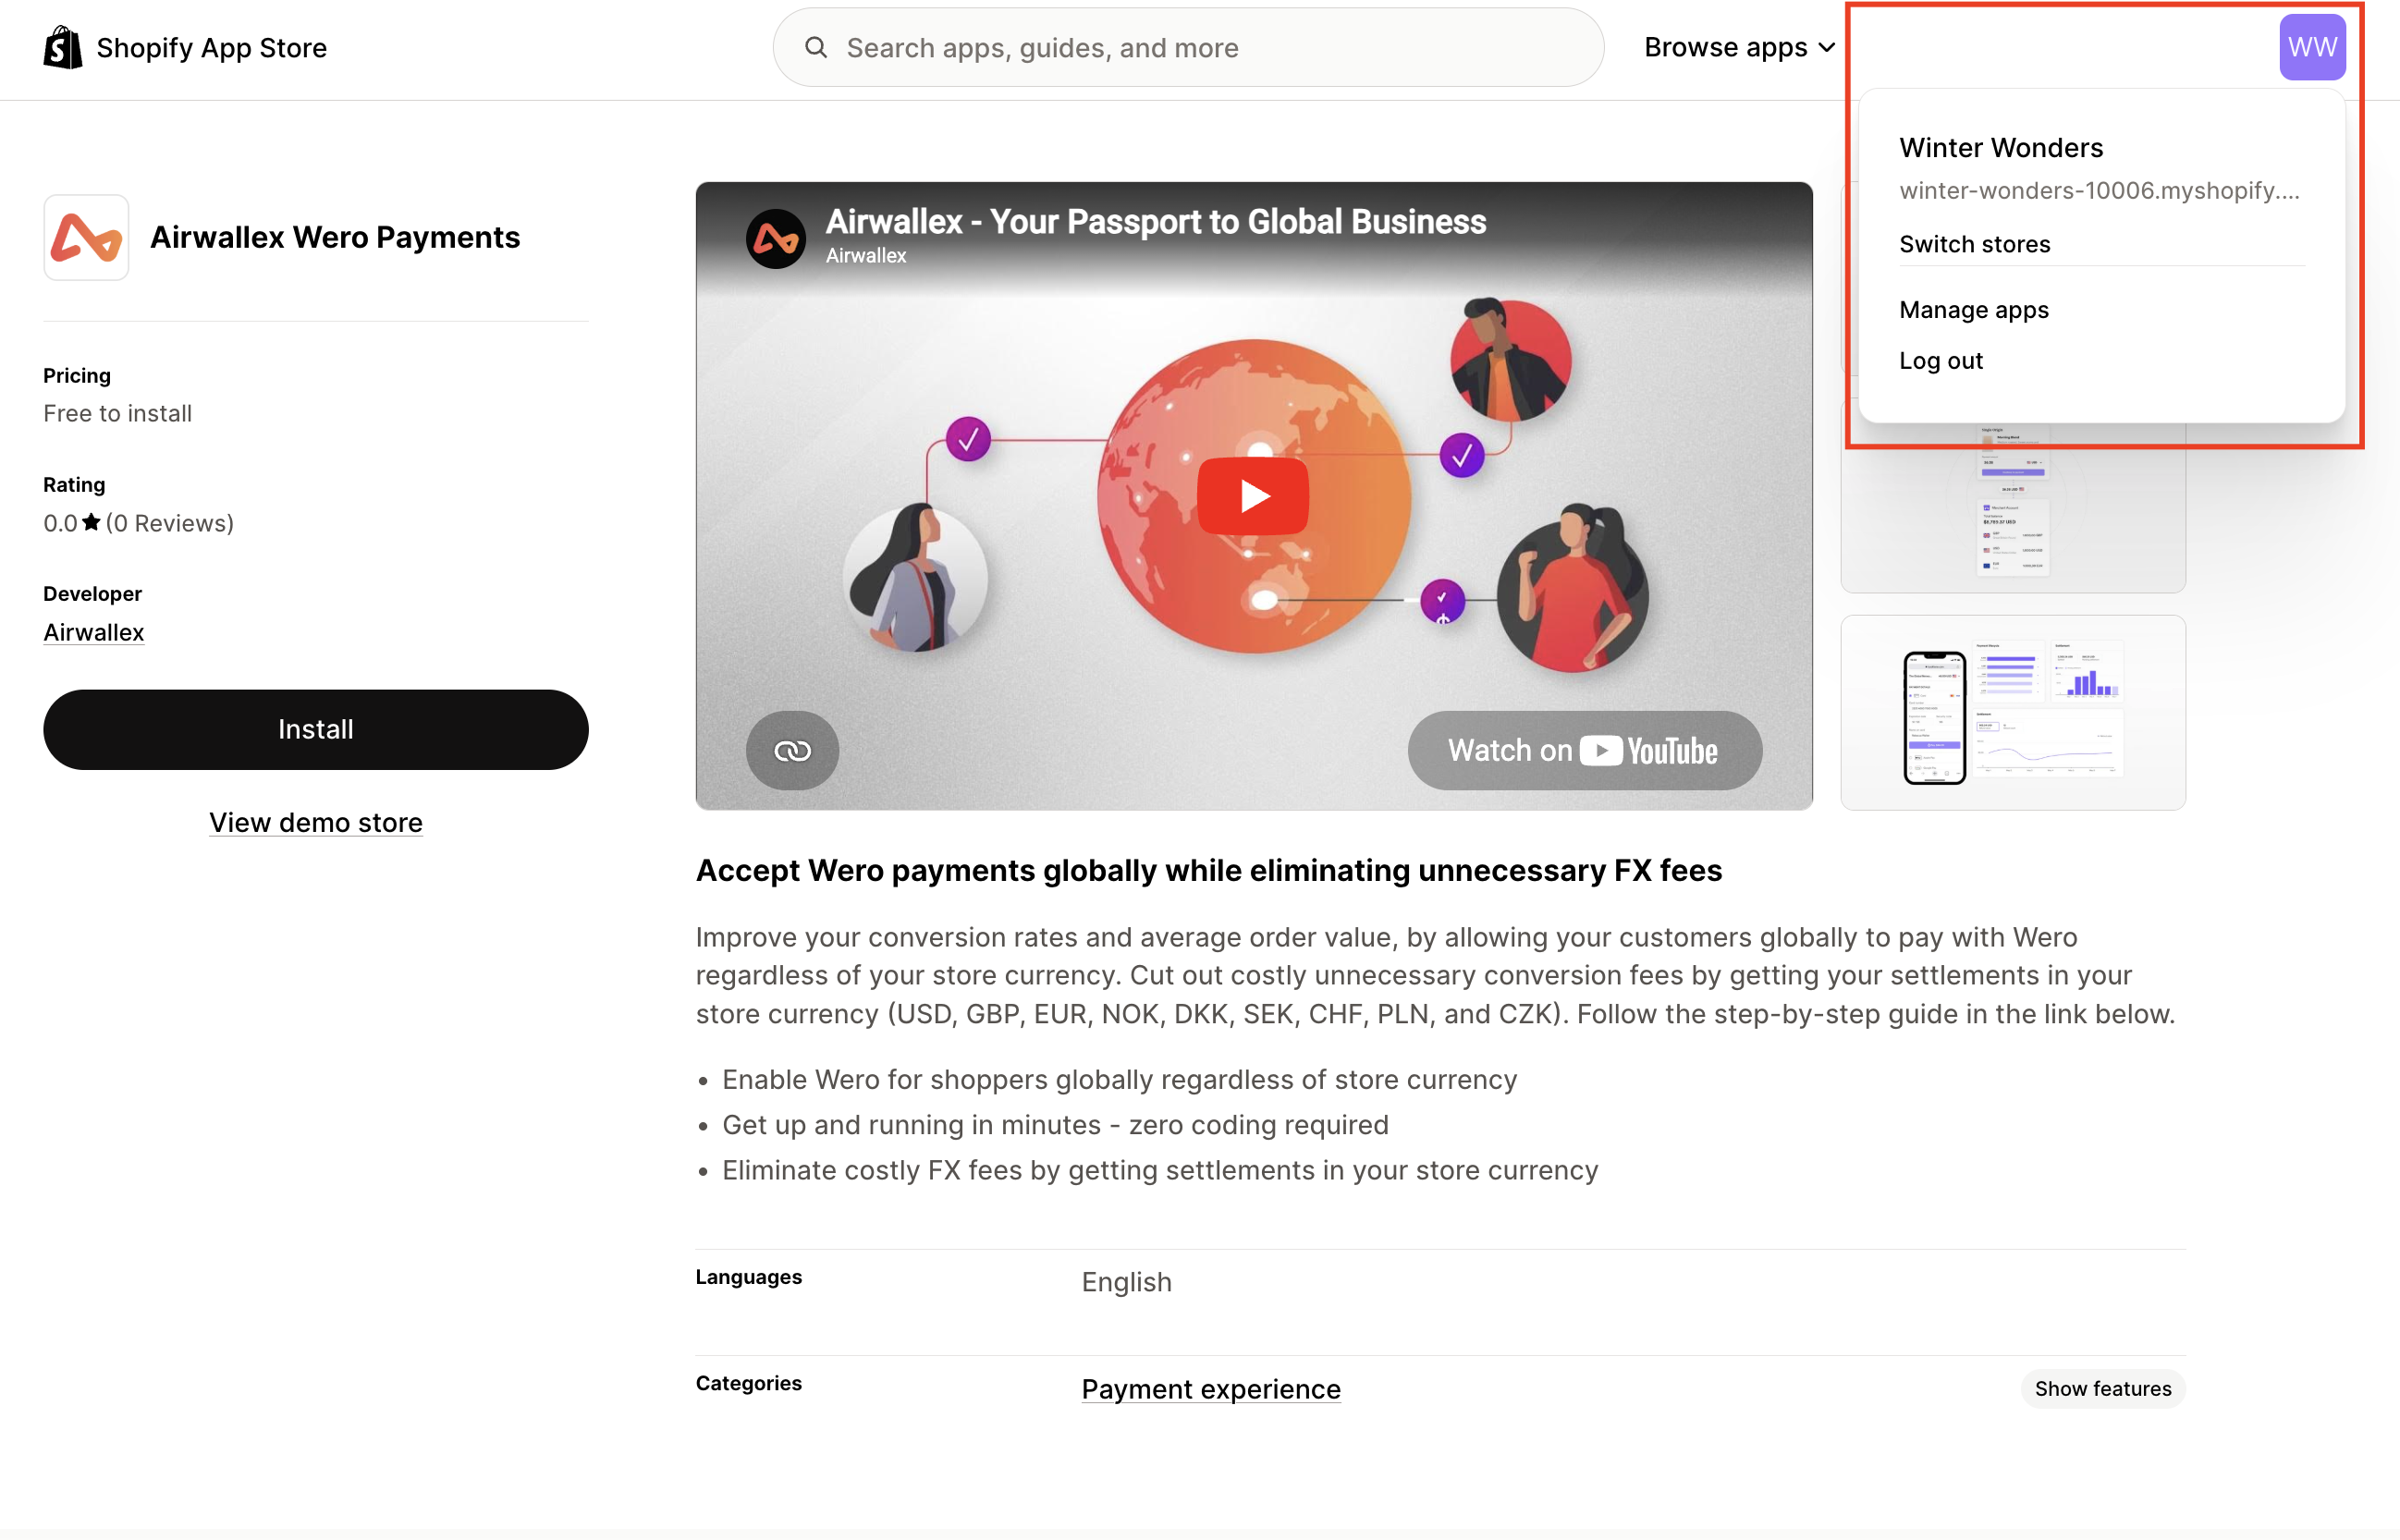Click the Winter Wonders store name
This screenshot has height=1540, width=2400.
(2001, 147)
